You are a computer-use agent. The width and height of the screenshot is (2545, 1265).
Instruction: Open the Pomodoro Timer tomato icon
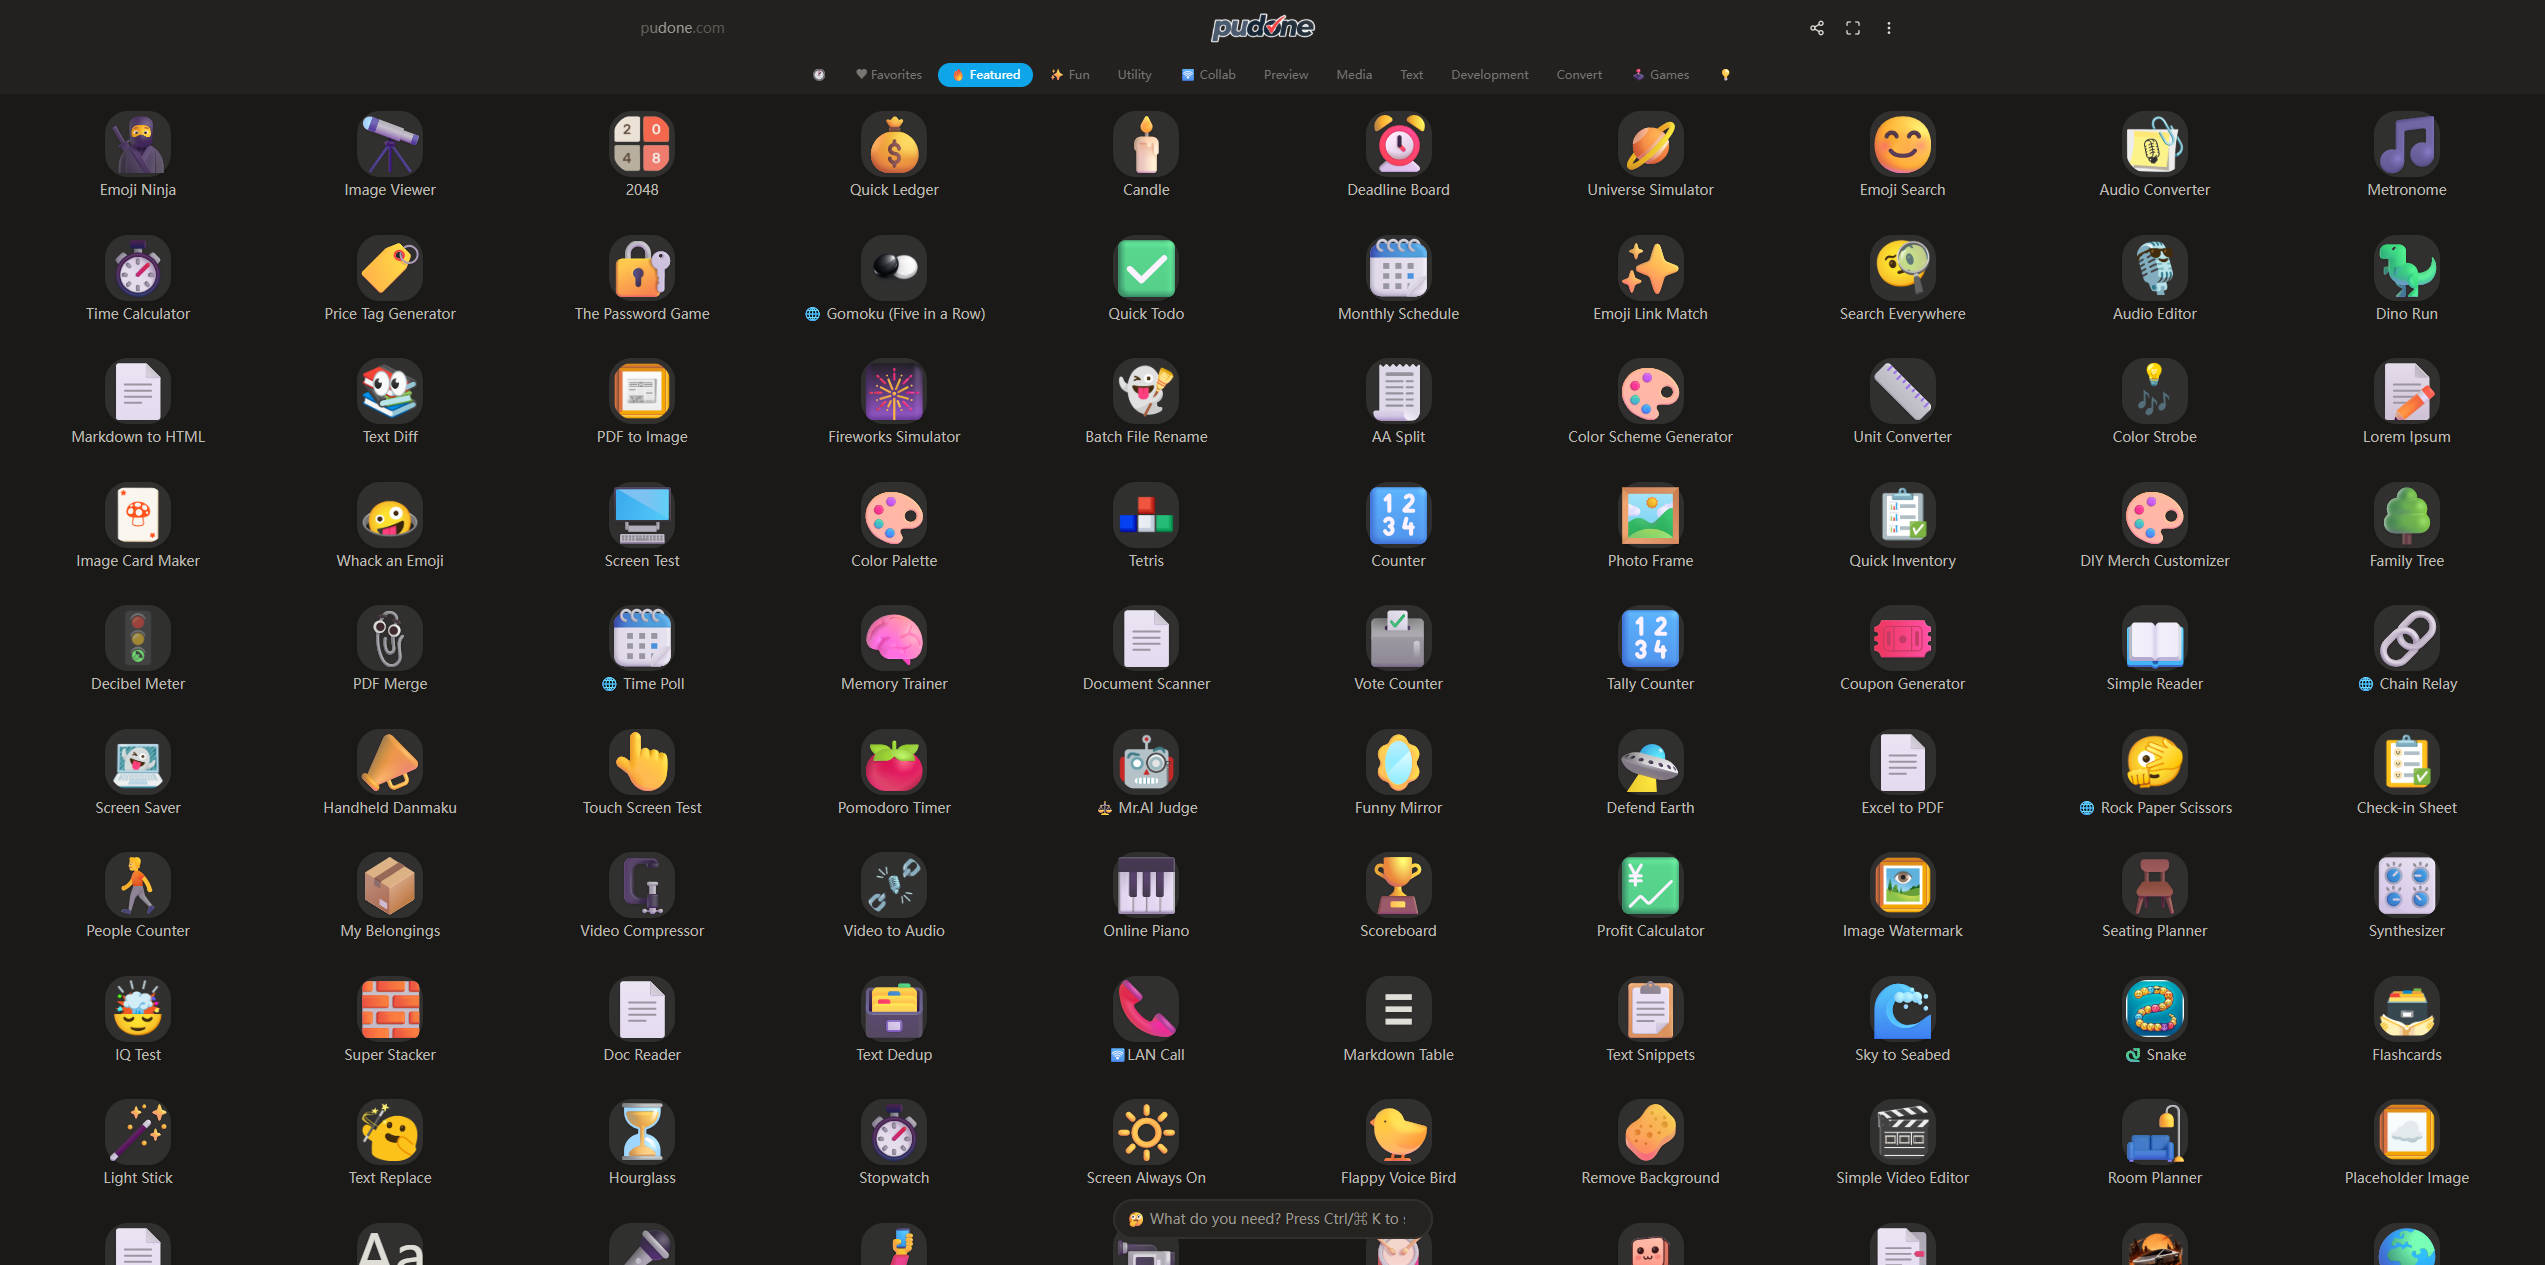[894, 762]
